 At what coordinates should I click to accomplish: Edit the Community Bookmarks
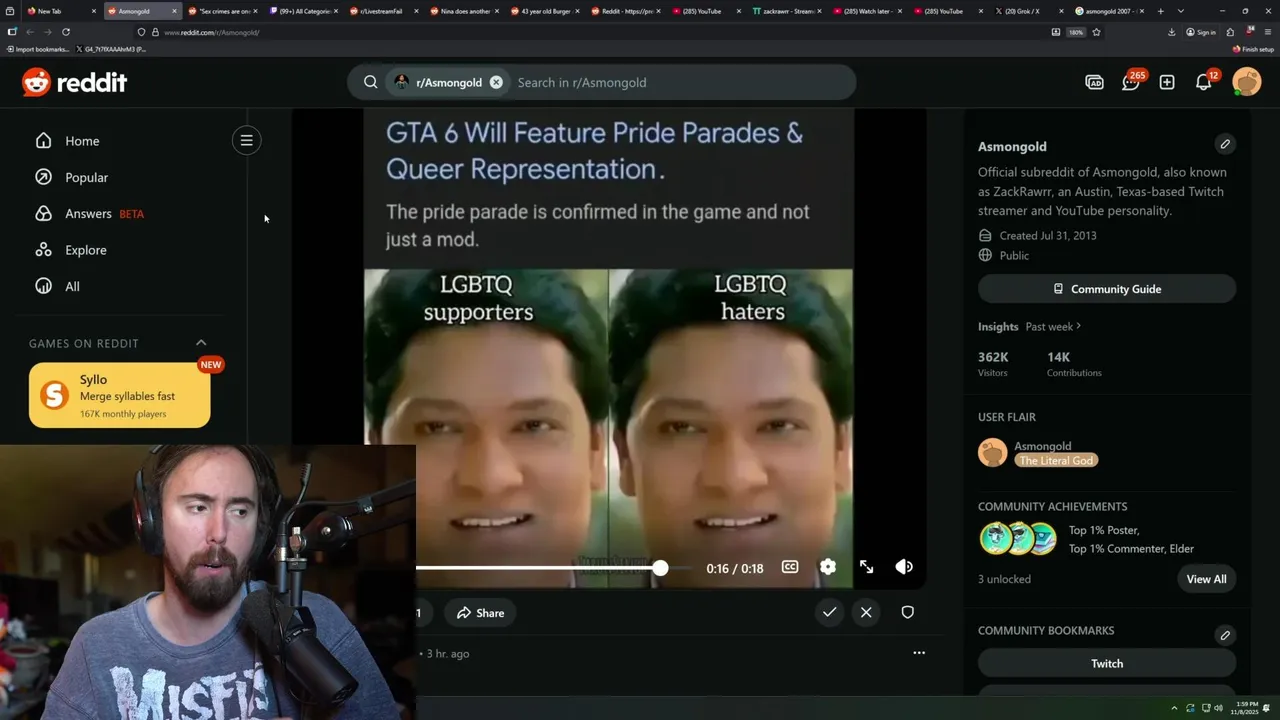pyautogui.click(x=1225, y=635)
